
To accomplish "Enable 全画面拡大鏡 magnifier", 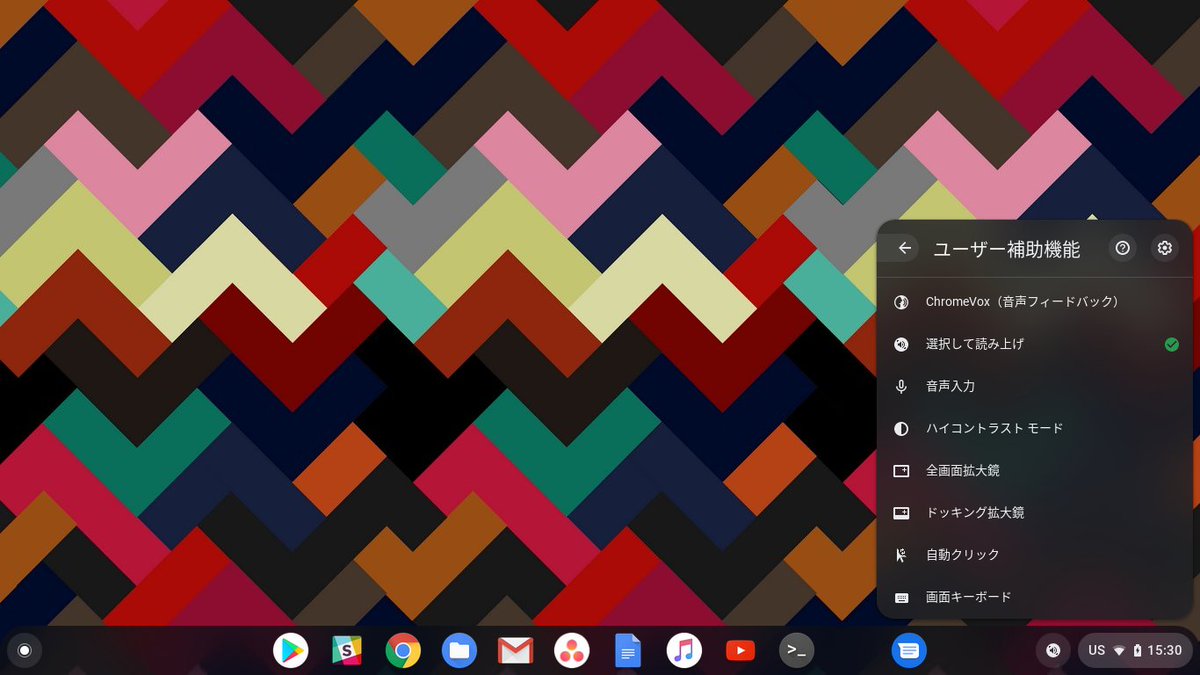I will point(1036,470).
